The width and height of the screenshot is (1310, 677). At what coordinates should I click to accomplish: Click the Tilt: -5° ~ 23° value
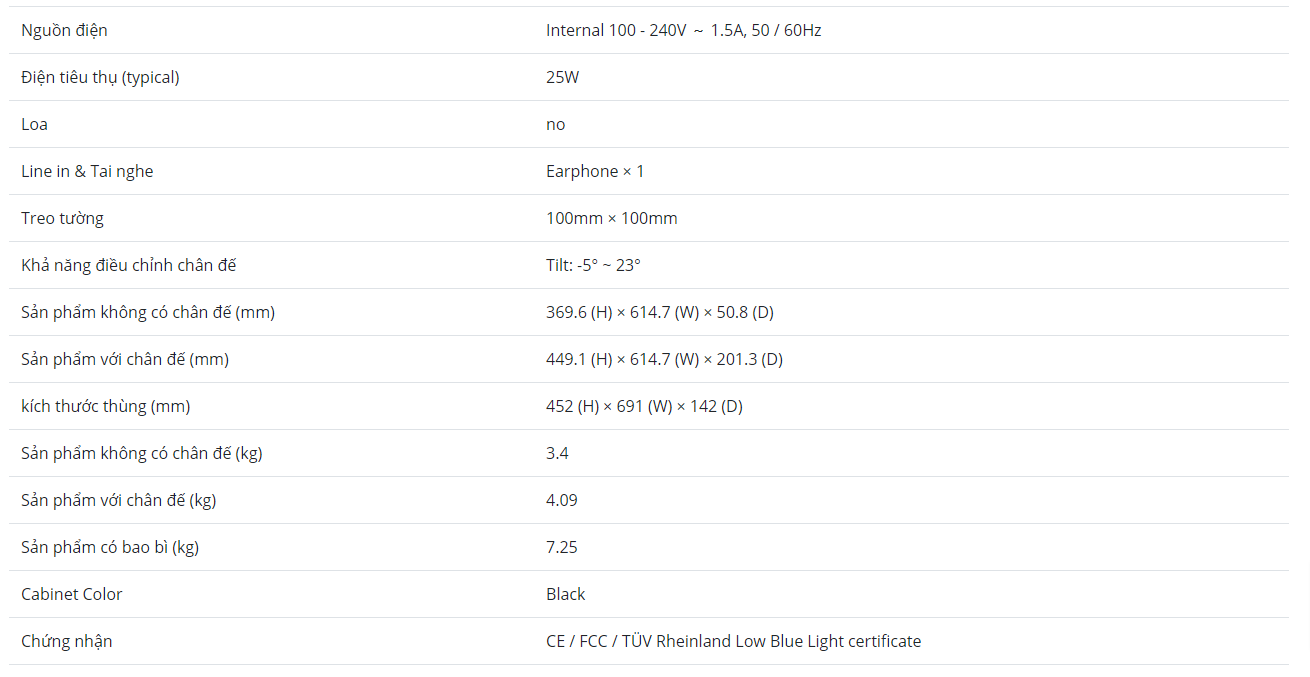(x=593, y=265)
